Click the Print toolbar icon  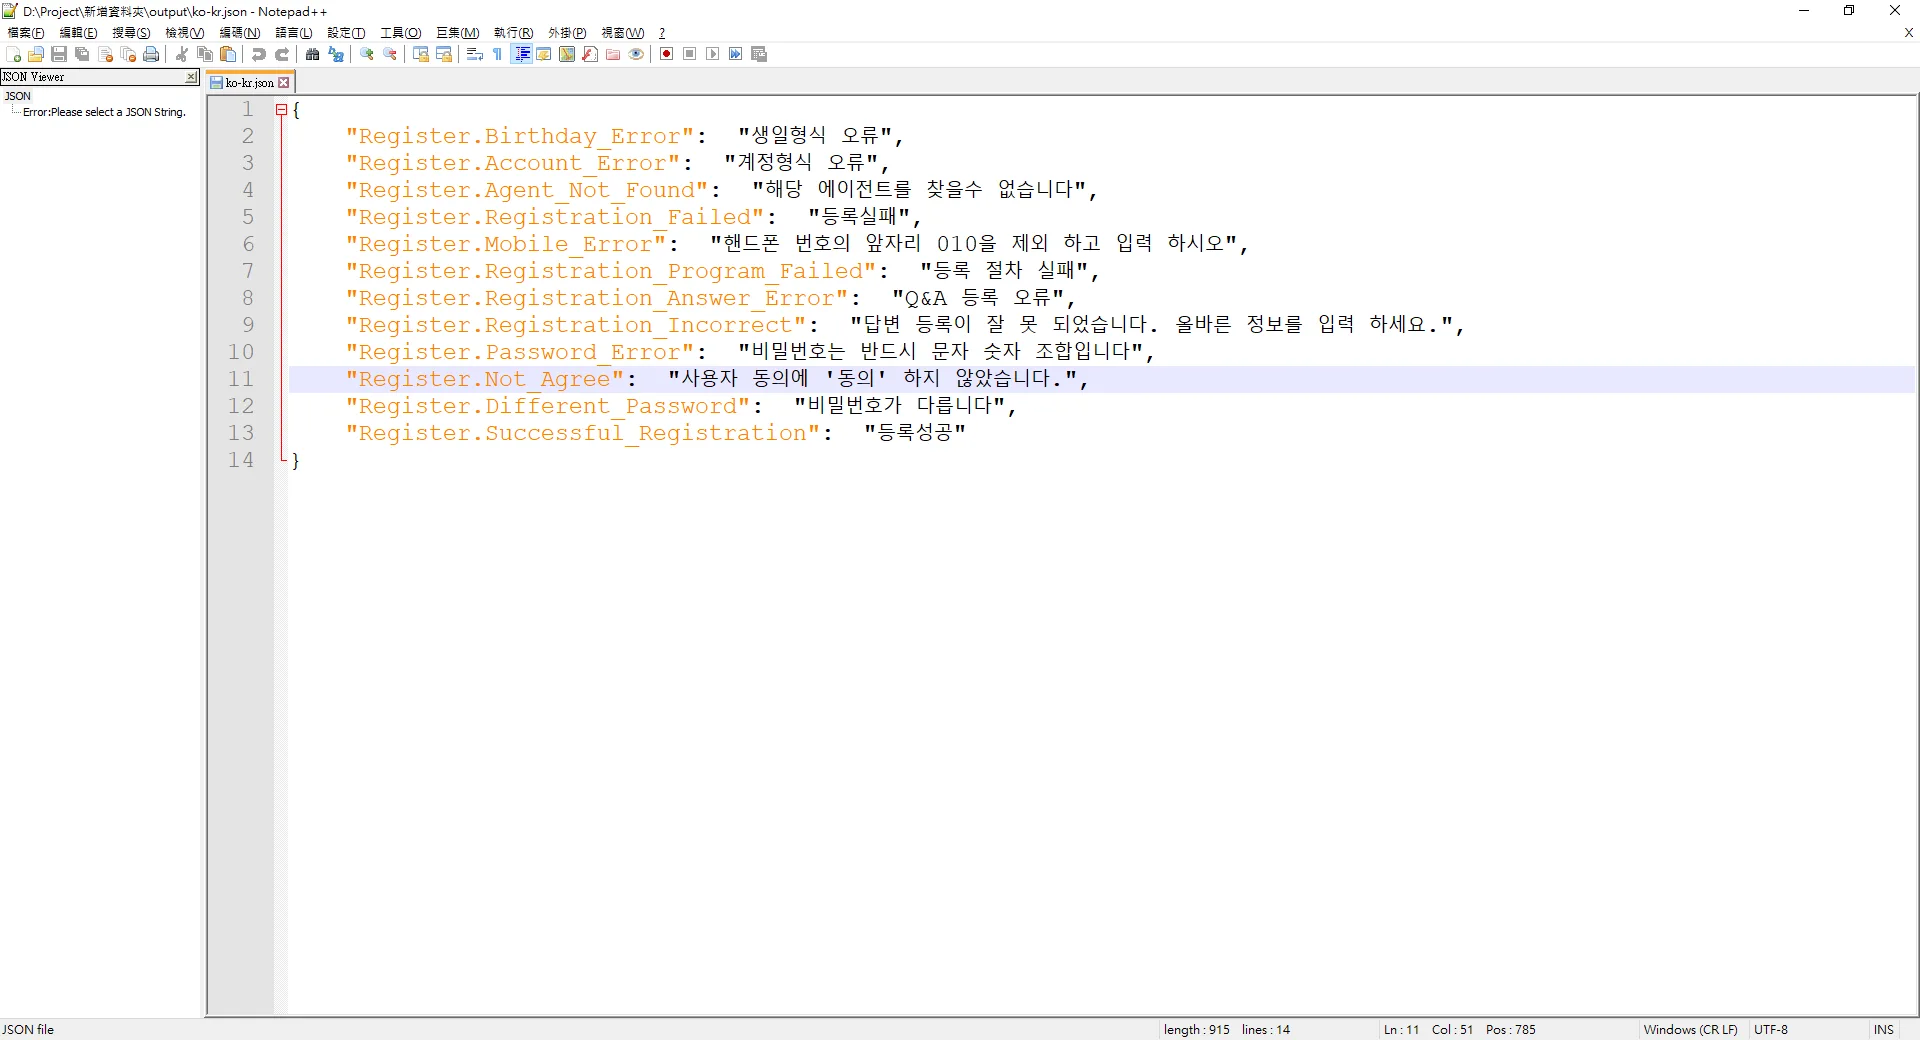tap(151, 54)
